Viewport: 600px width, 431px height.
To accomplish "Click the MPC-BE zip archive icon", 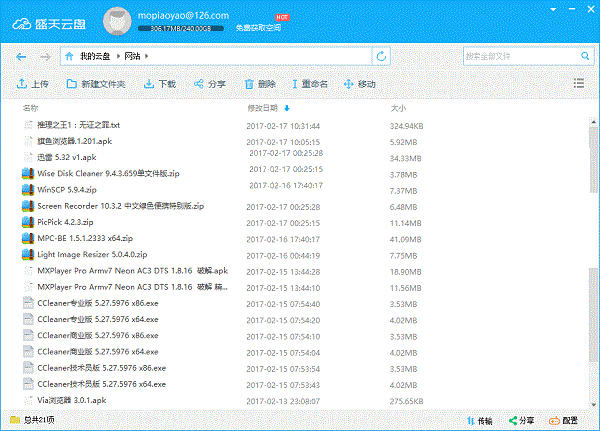I will [28, 238].
